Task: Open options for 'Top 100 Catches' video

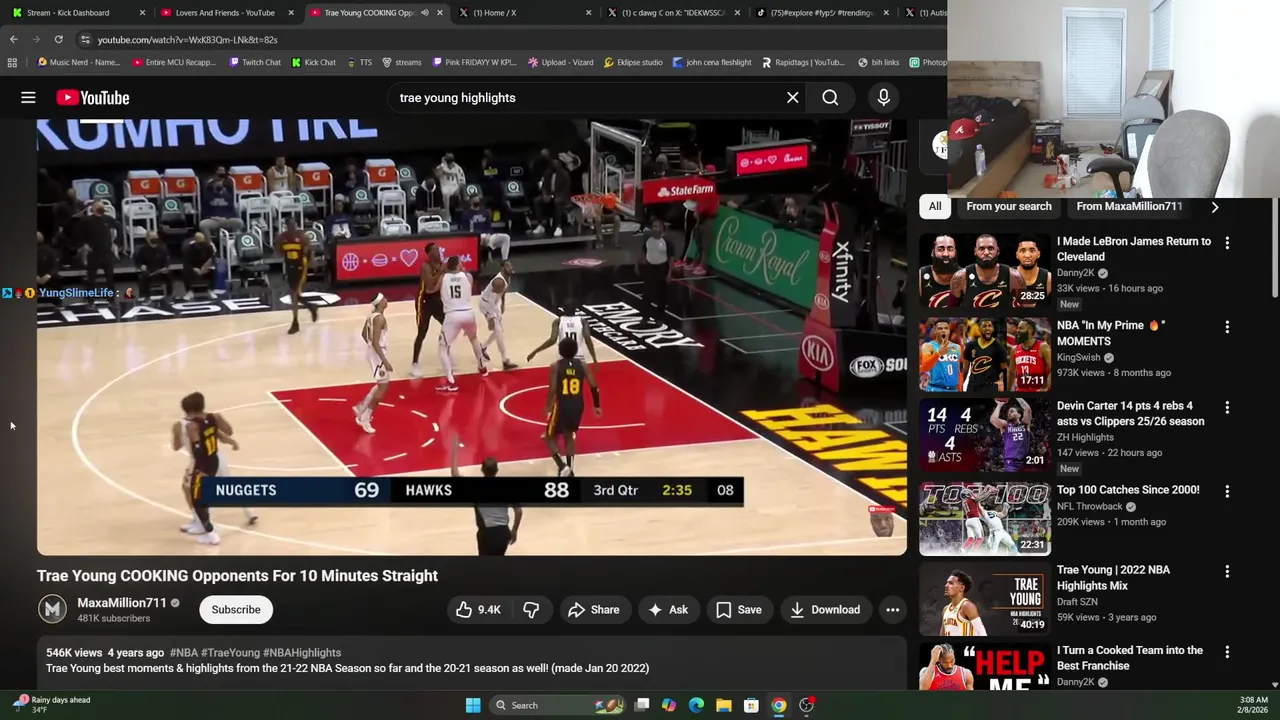Action: pos(1227,492)
